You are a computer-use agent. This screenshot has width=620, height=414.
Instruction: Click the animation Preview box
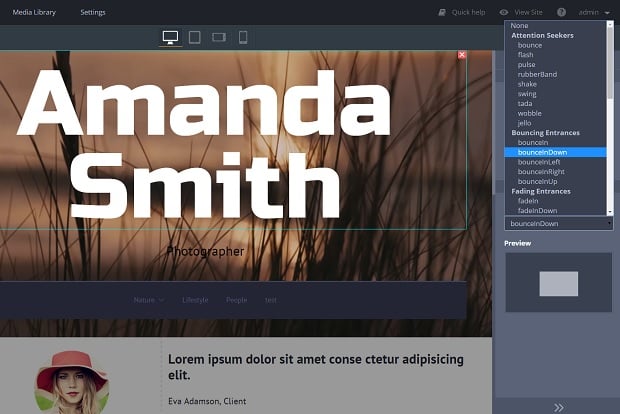tap(558, 283)
